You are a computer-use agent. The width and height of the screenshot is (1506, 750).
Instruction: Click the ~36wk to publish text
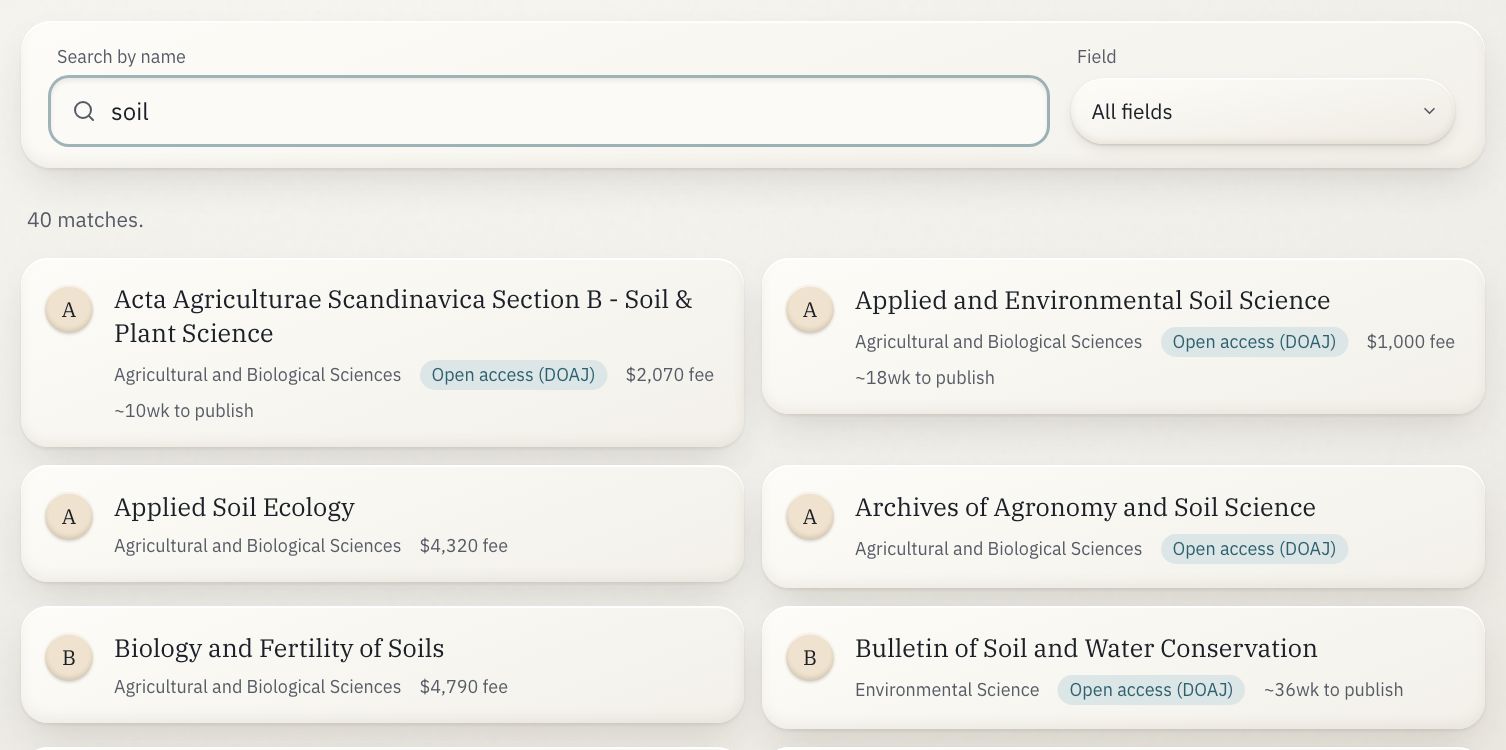[1334, 690]
